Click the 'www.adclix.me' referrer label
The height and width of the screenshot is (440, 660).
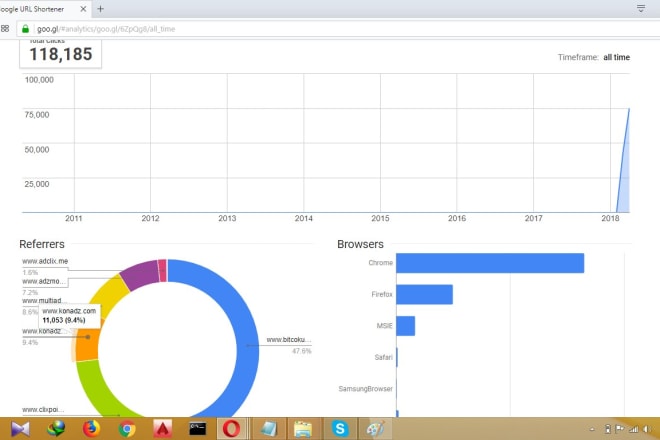pos(45,261)
